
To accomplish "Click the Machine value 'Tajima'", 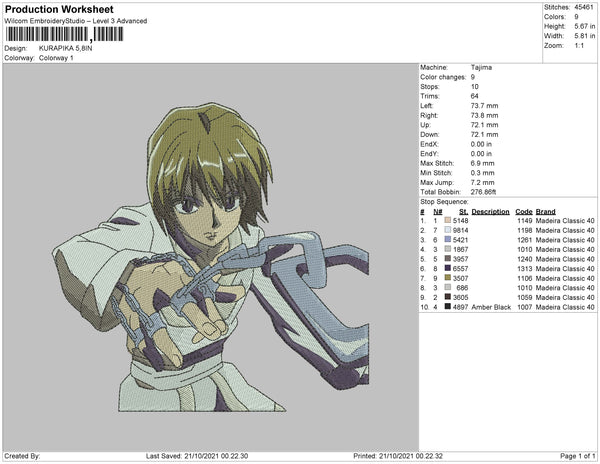I will point(481,67).
